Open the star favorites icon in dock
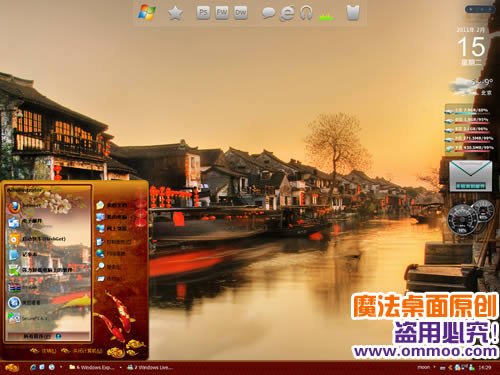The height and width of the screenshot is (375, 500). pos(175,13)
